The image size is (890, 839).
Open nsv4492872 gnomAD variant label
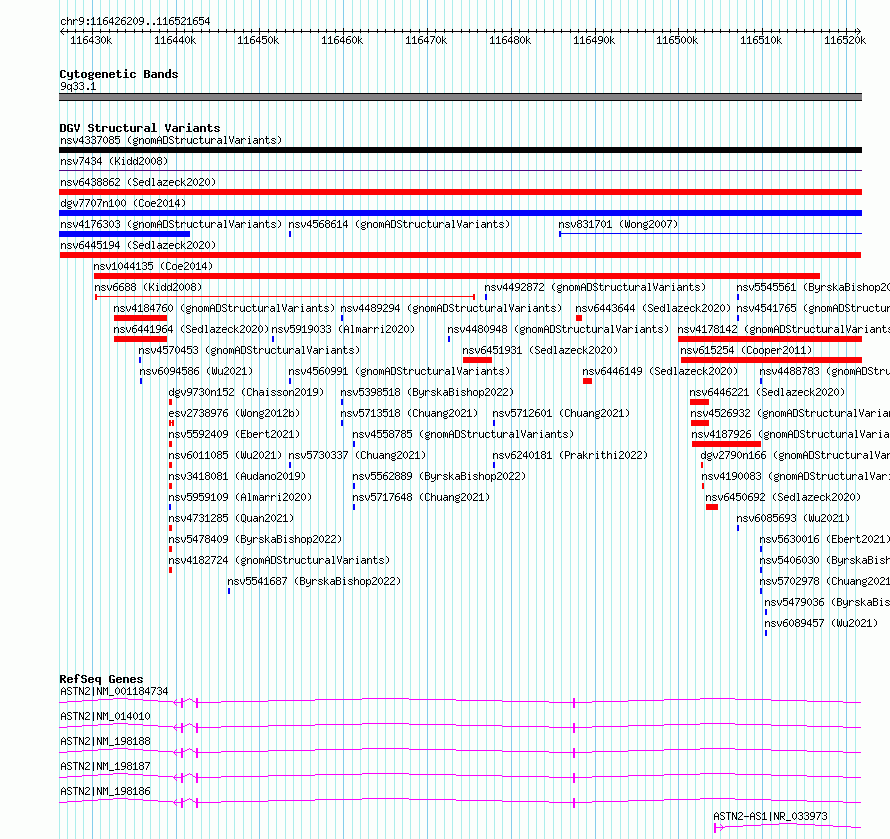595,287
